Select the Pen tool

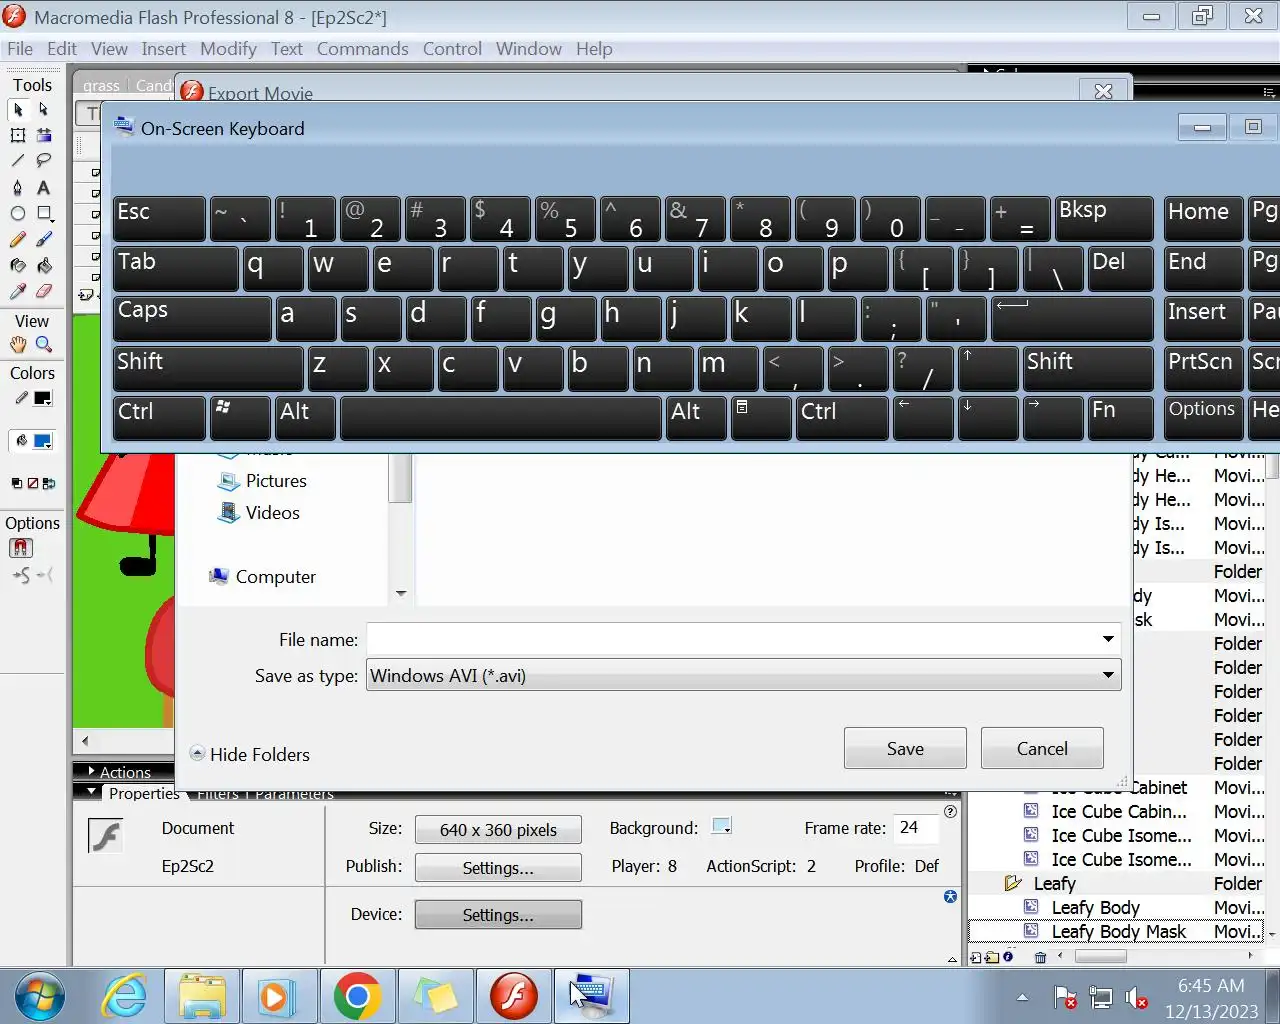(x=18, y=187)
